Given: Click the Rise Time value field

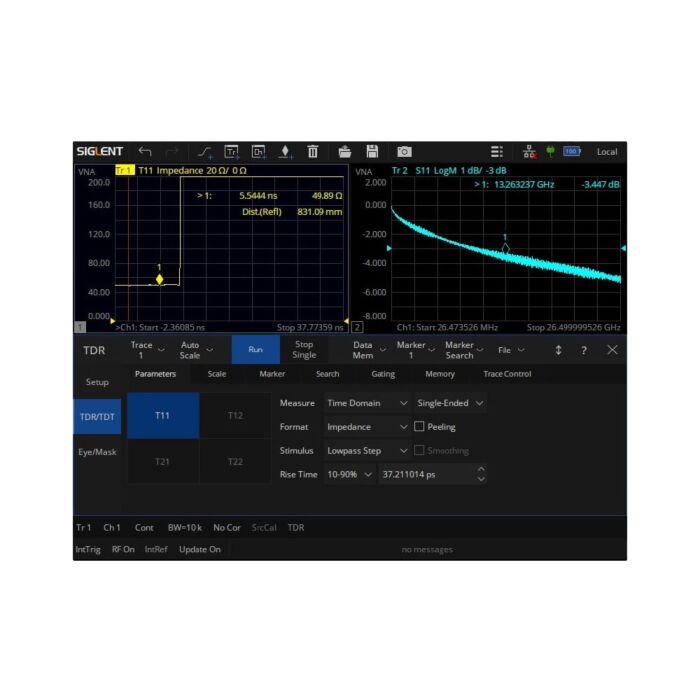Looking at the screenshot, I should 425,475.
